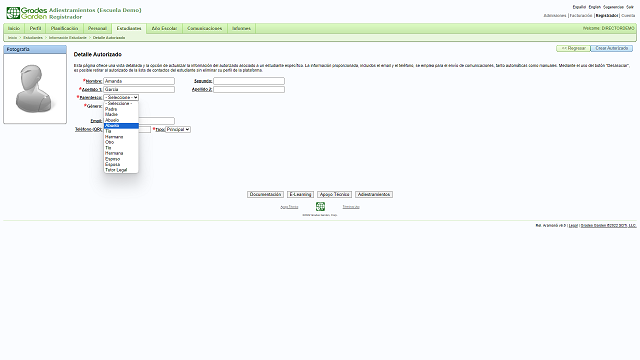The width and height of the screenshot is (640, 360).
Task: Click the 'Detalle Autorizado' breadcrumb text
Action: coord(109,38)
